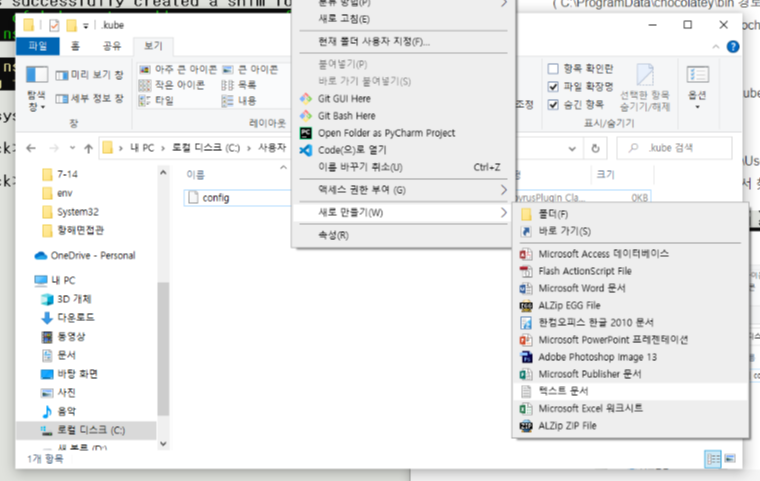This screenshot has height=481, width=760.
Task: Uncheck 파일 확장명 checkbox
Action: click(553, 86)
